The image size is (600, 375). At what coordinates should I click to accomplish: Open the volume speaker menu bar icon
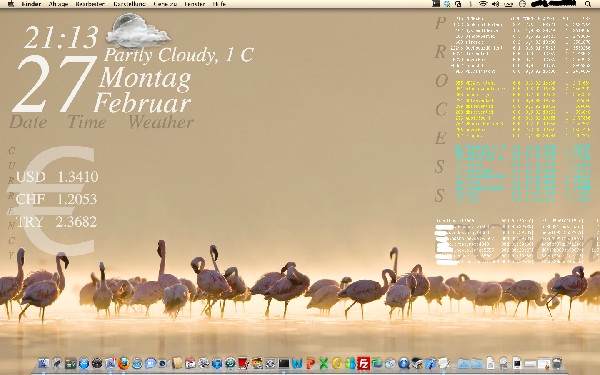tap(495, 4)
